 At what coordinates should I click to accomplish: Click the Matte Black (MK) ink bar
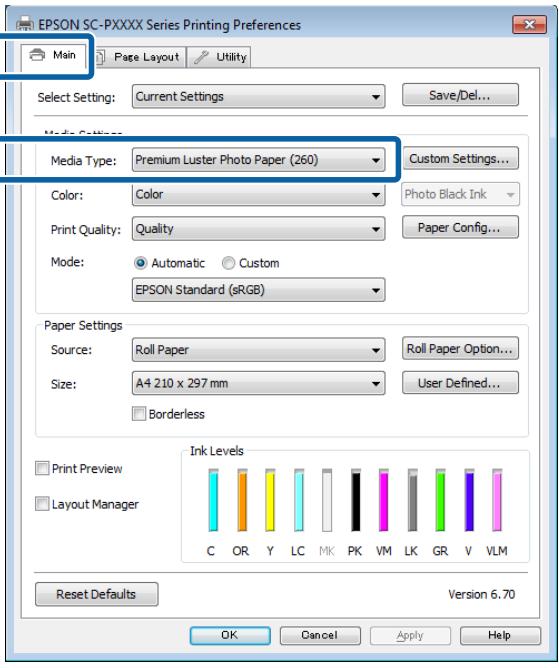click(x=327, y=500)
